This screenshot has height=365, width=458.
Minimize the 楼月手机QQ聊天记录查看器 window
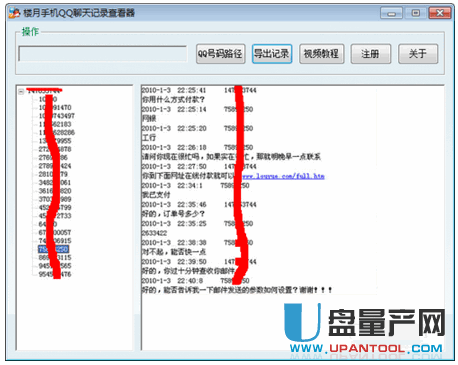coord(391,13)
